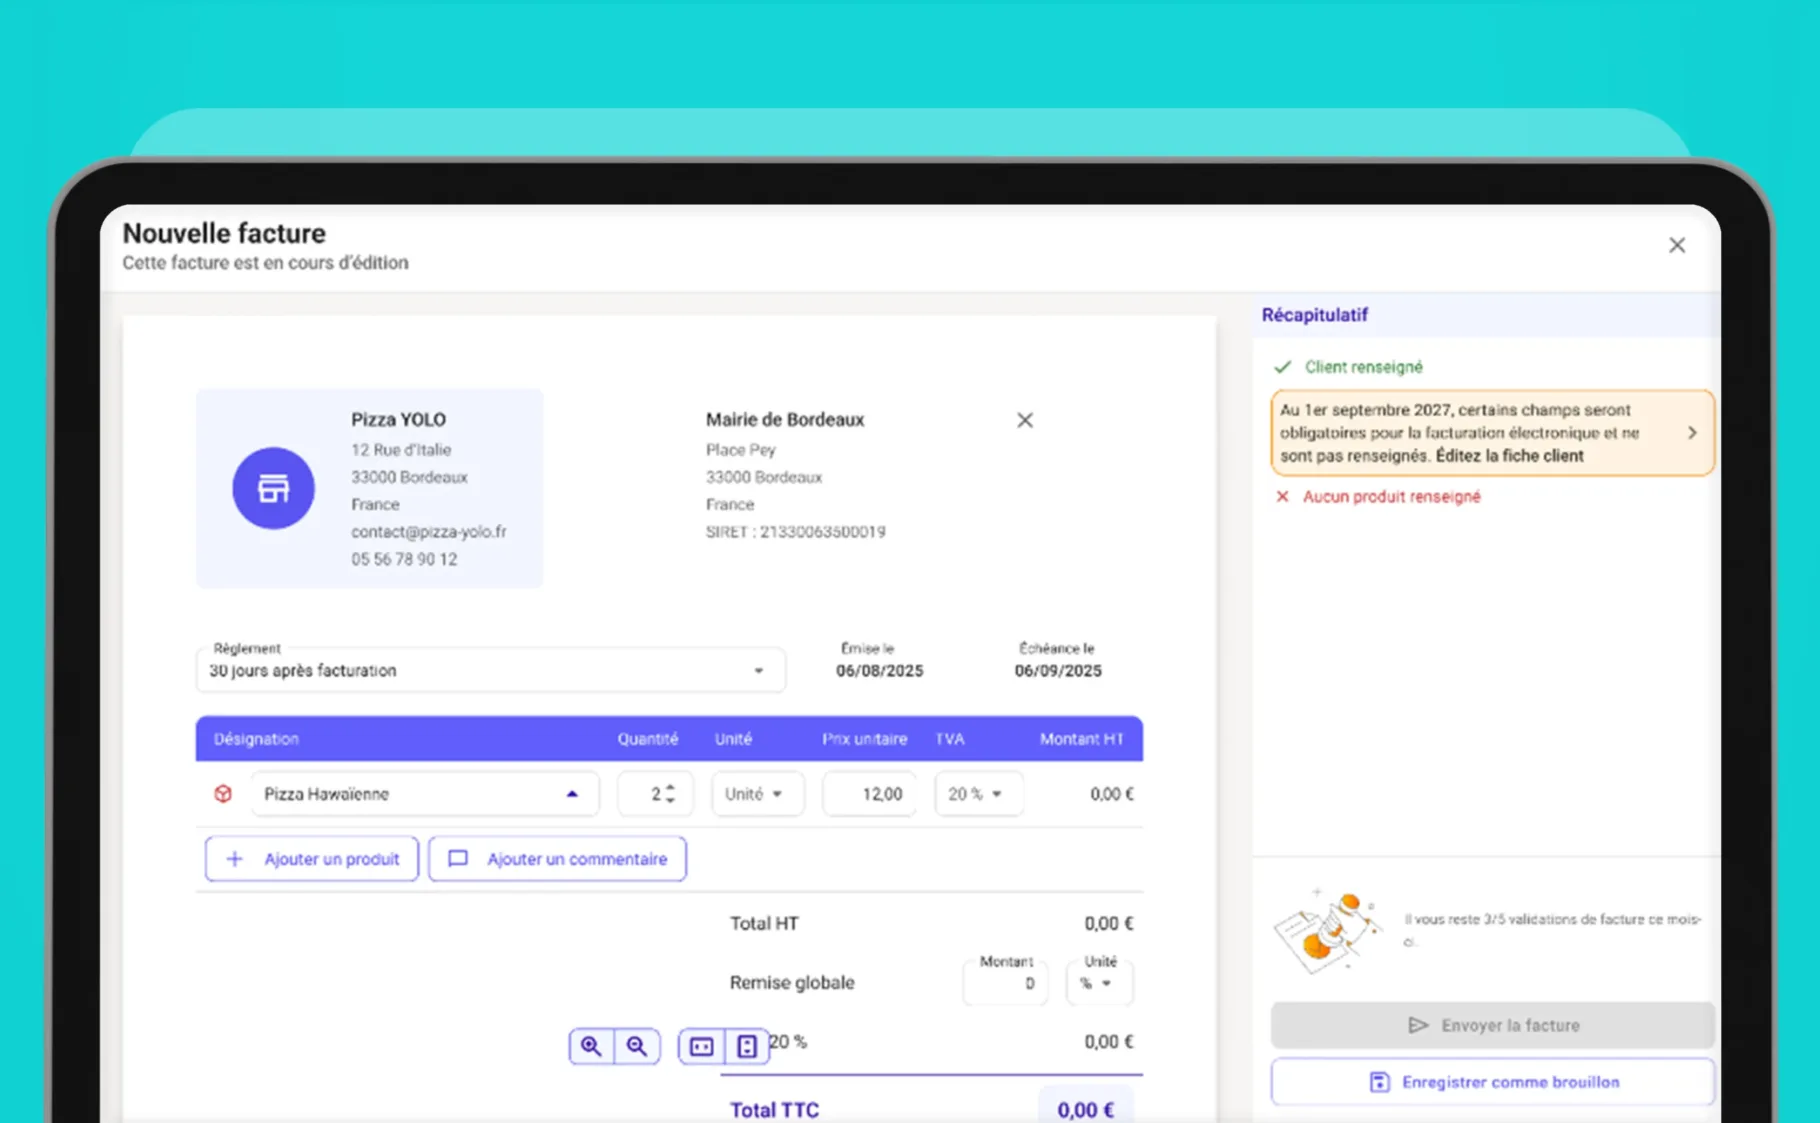Close the Nouvelle facture dialog
1820x1123 pixels.
1677,245
